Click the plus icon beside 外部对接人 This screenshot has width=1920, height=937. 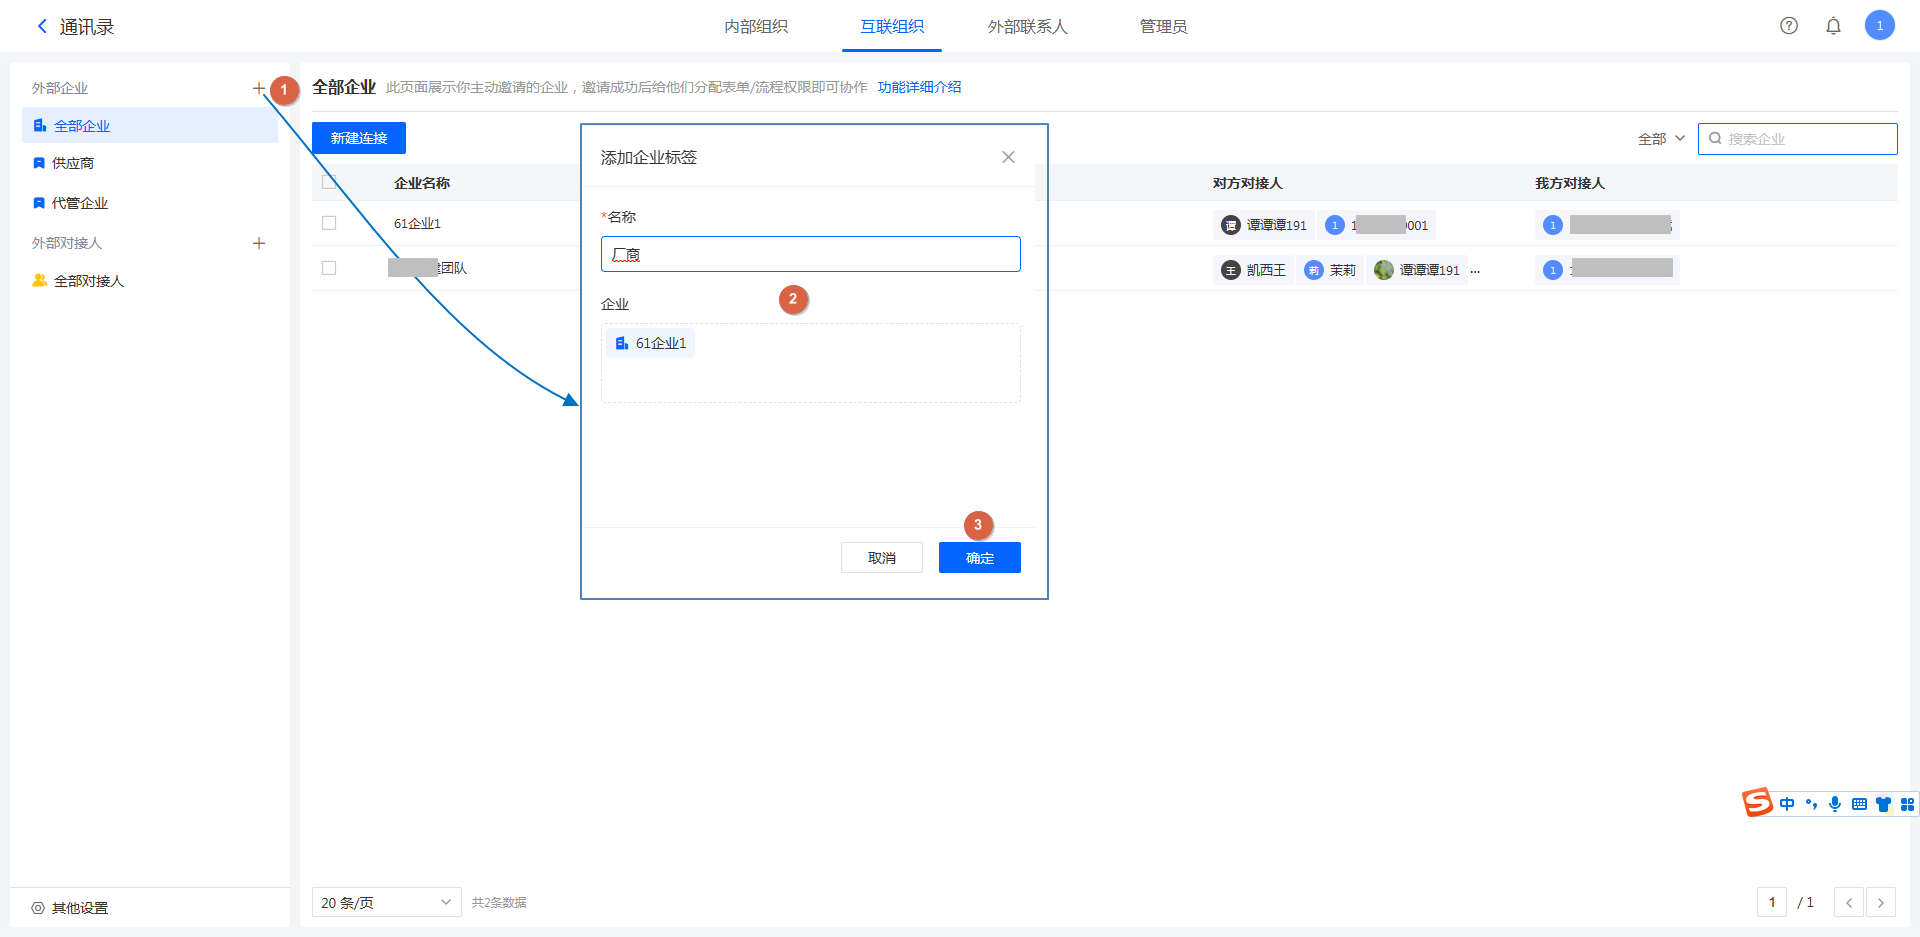point(259,243)
